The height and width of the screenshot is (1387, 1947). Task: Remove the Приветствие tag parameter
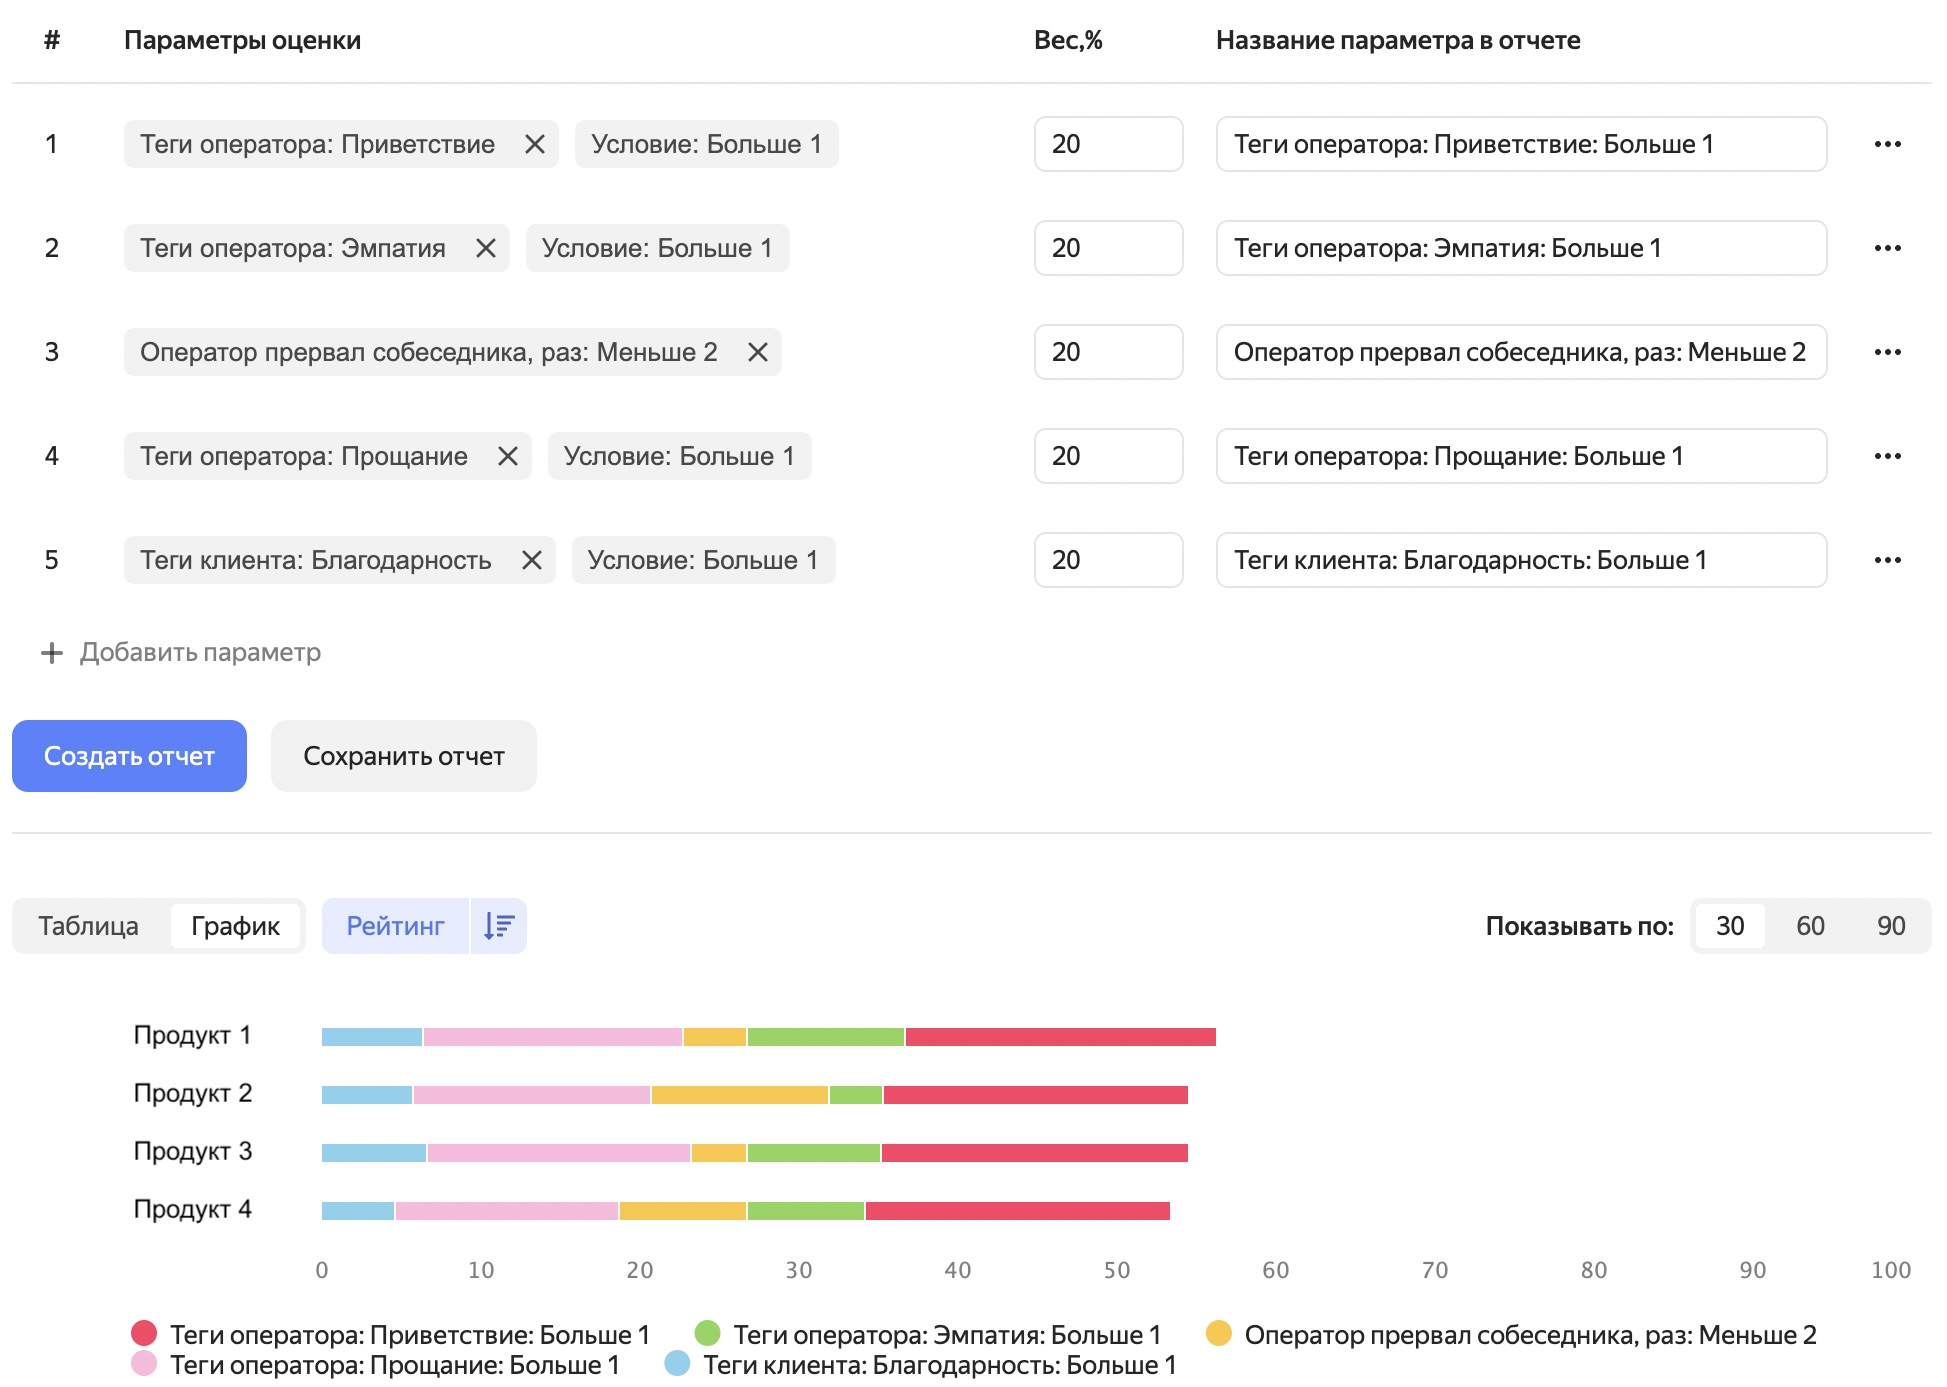[535, 144]
